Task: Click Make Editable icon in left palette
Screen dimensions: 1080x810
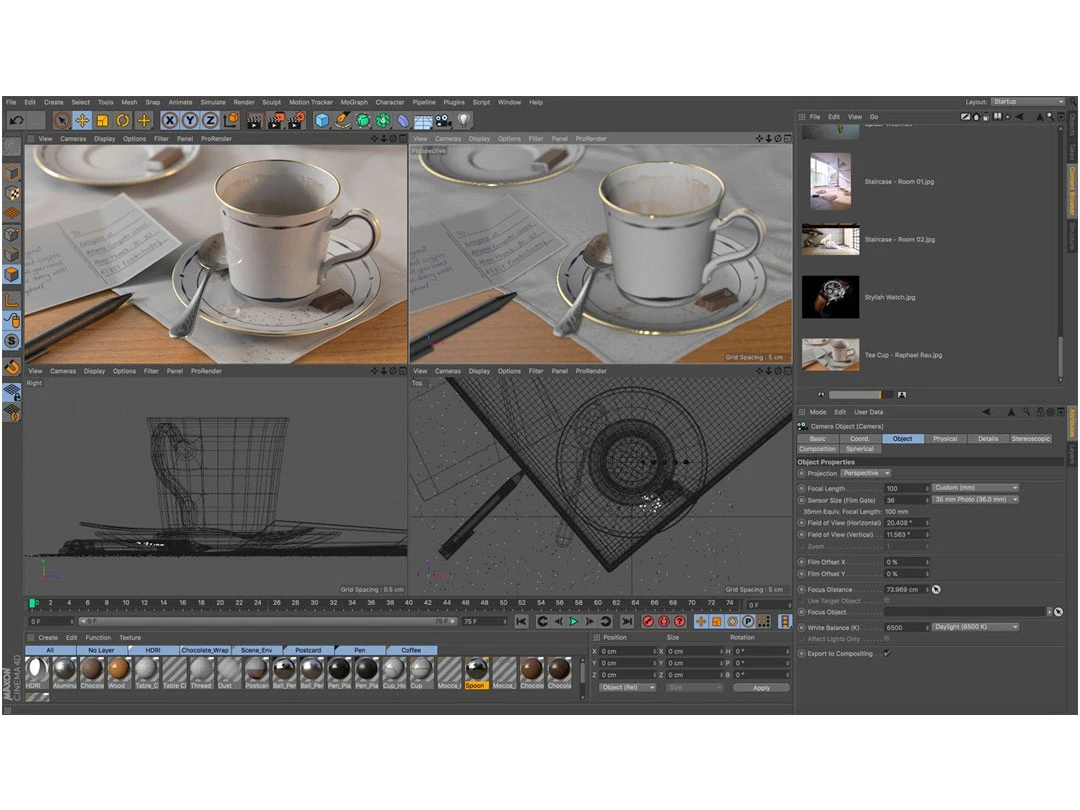Action: coord(12,147)
